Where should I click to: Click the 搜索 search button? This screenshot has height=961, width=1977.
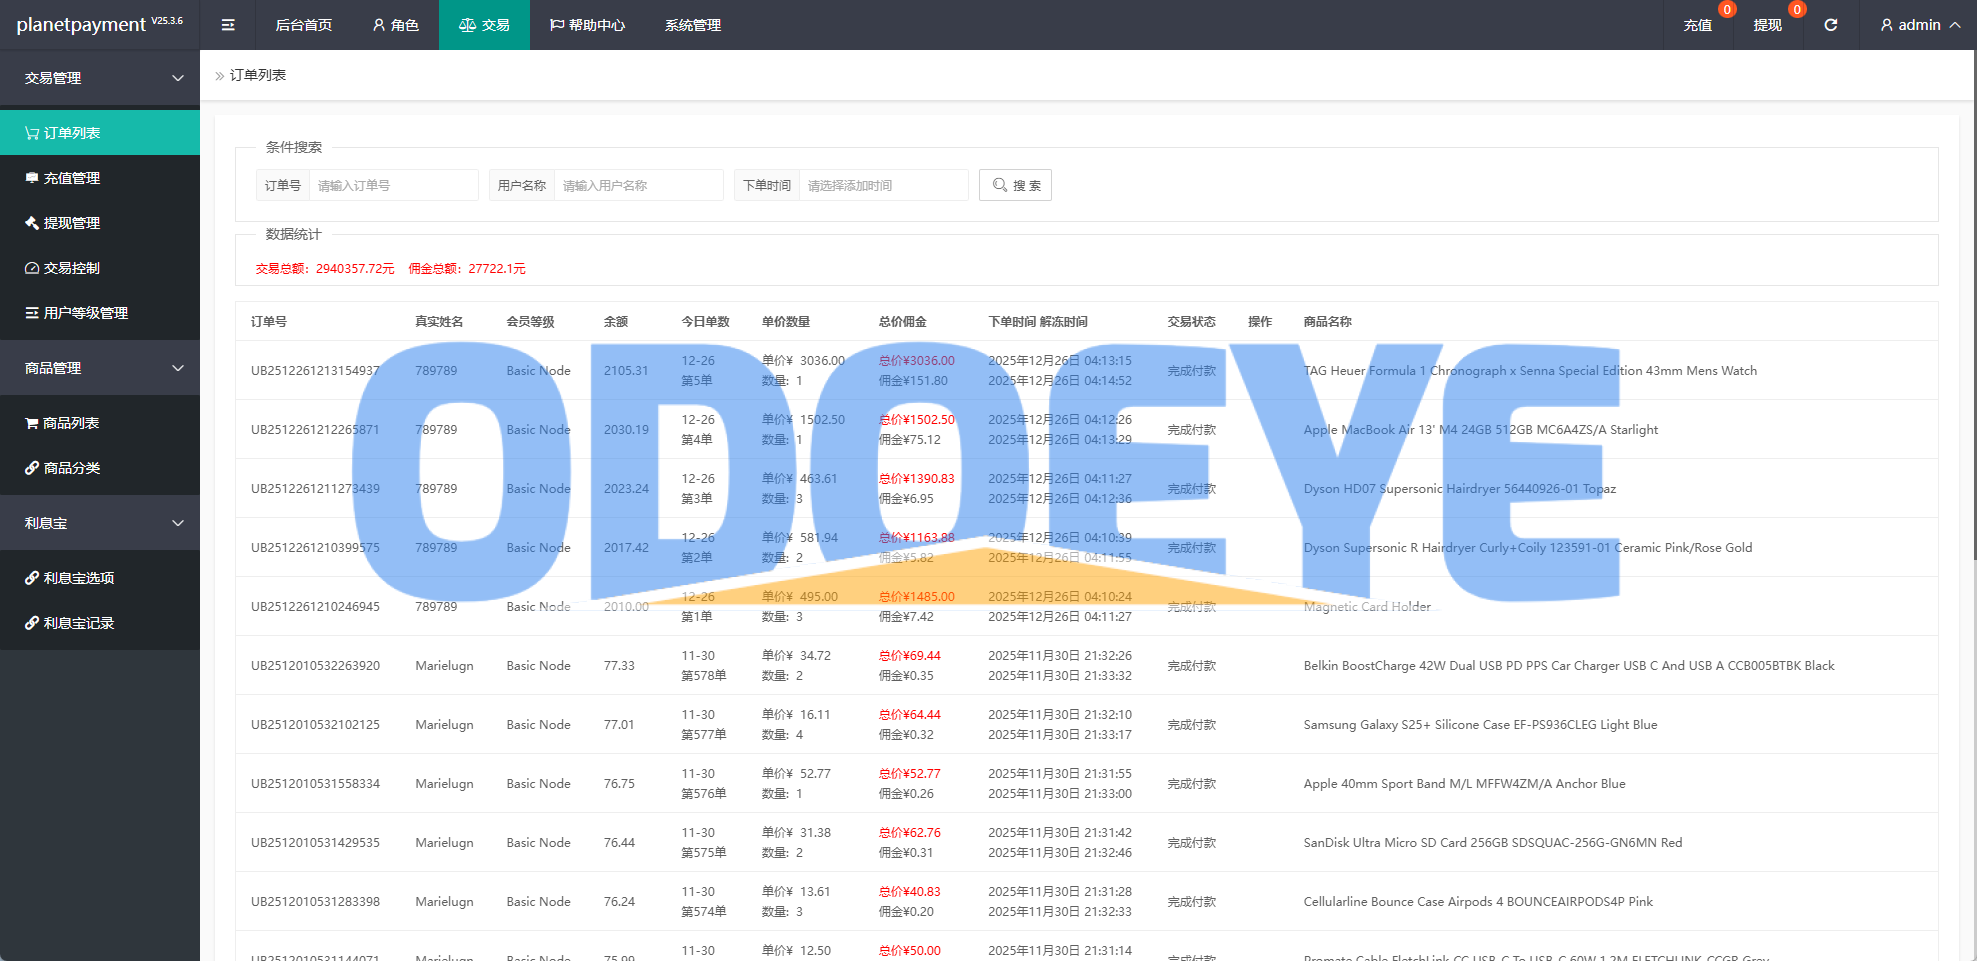[1015, 185]
